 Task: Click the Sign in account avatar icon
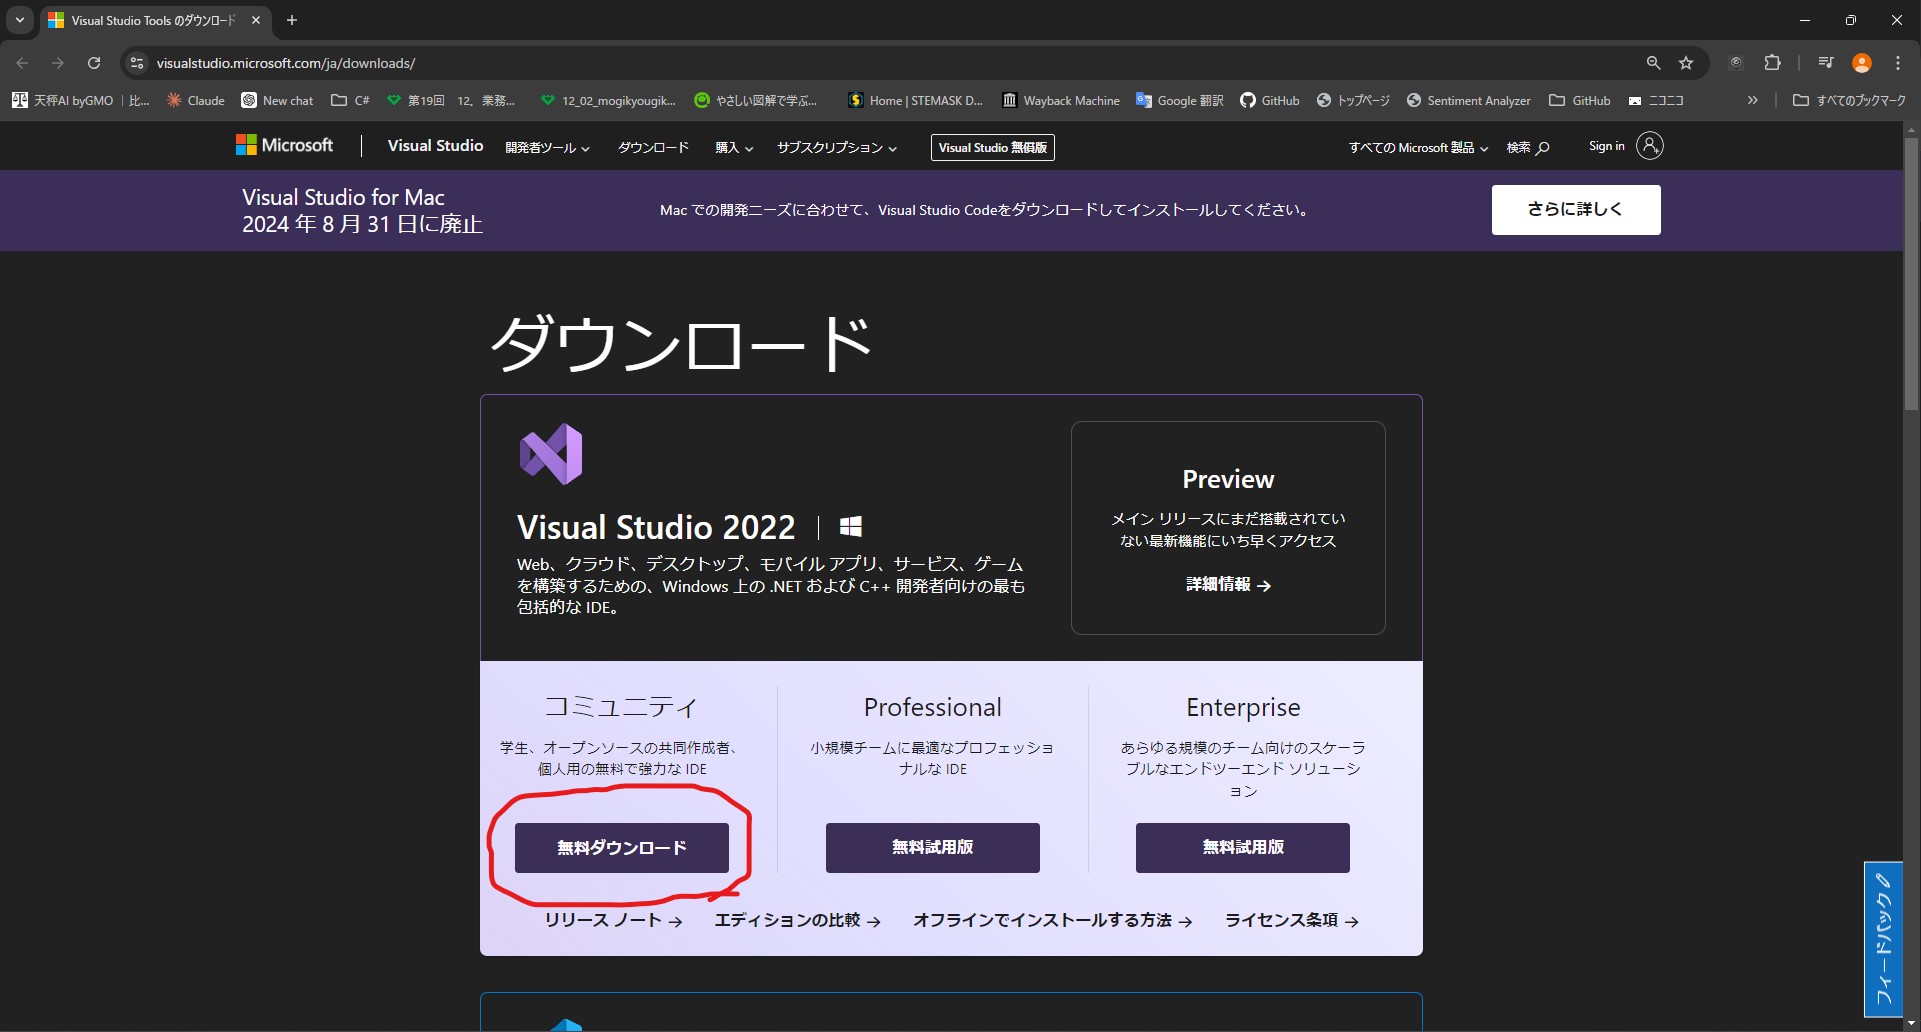[x=1649, y=146]
